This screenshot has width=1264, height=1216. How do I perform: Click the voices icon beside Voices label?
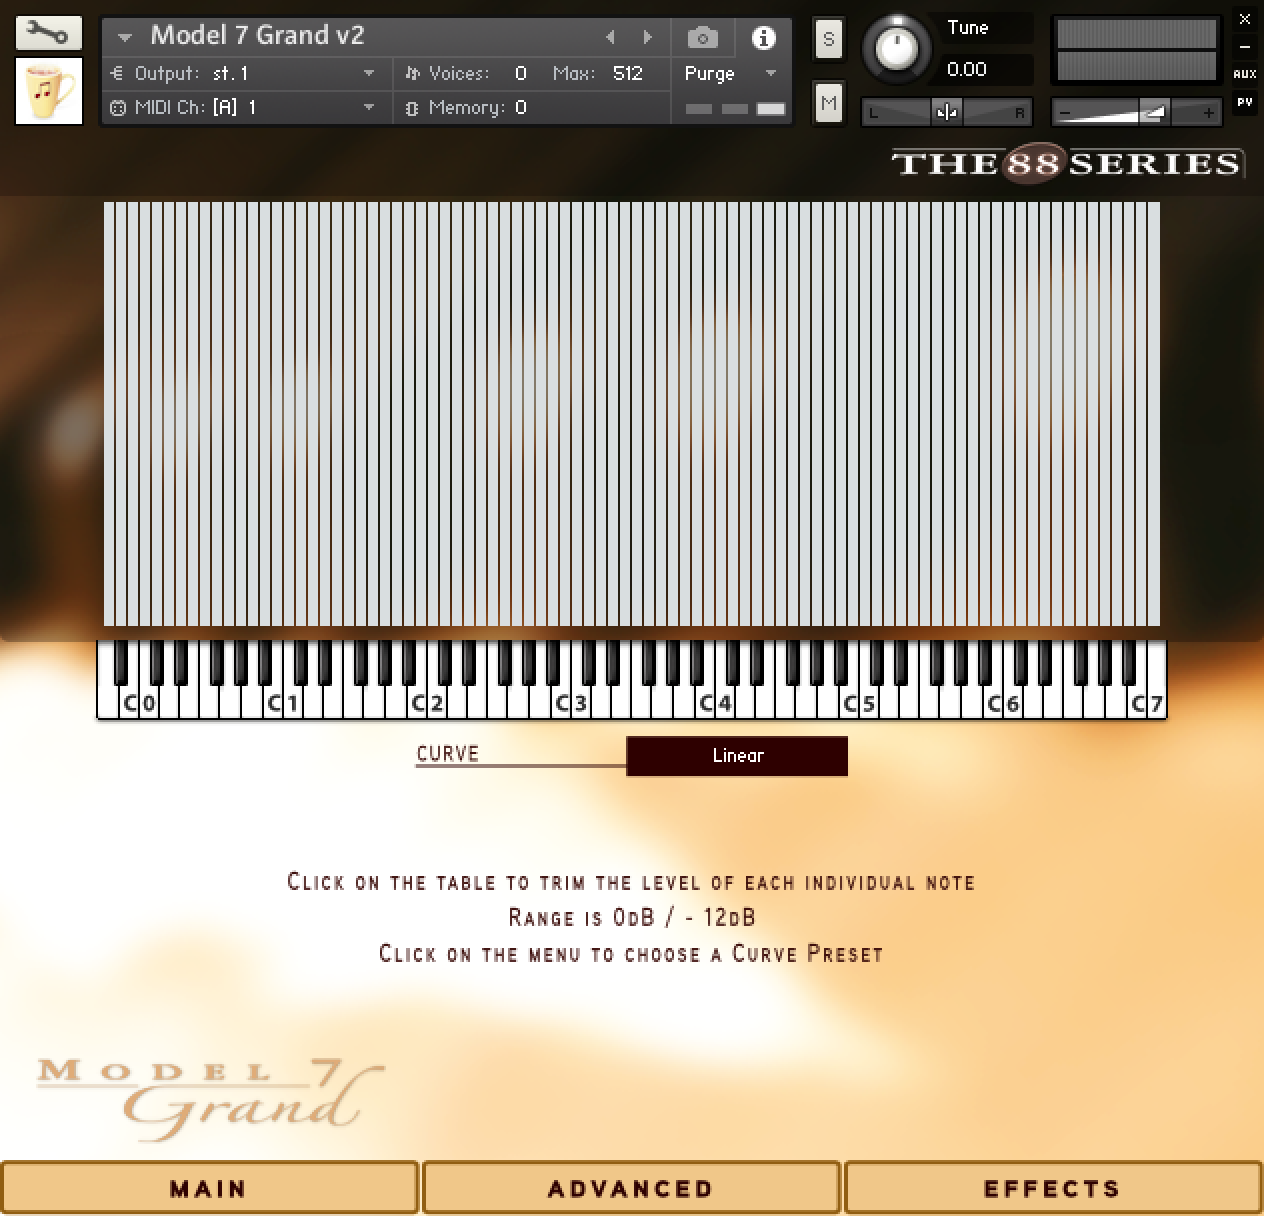tap(411, 73)
